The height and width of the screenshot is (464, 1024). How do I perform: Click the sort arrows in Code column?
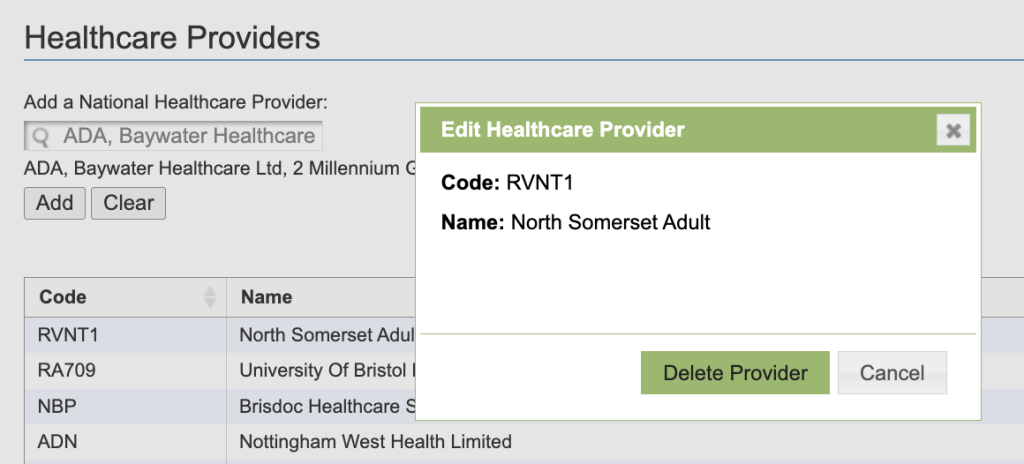[210, 297]
